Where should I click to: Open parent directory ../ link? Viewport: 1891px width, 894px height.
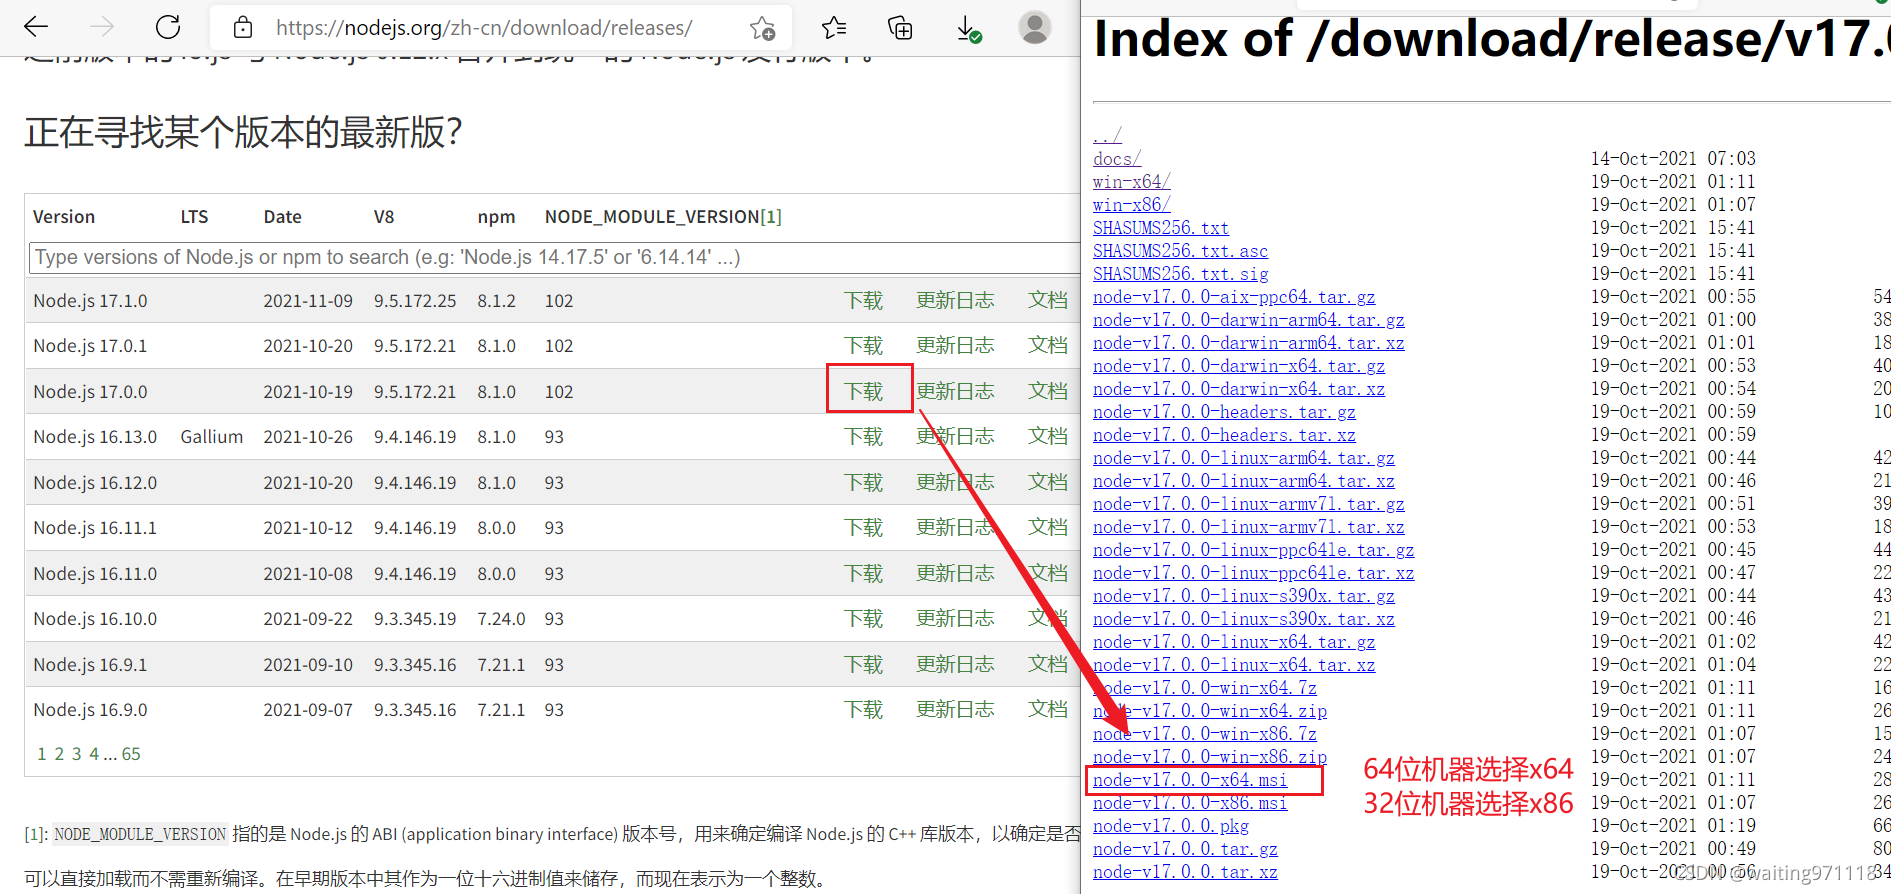click(x=1107, y=135)
